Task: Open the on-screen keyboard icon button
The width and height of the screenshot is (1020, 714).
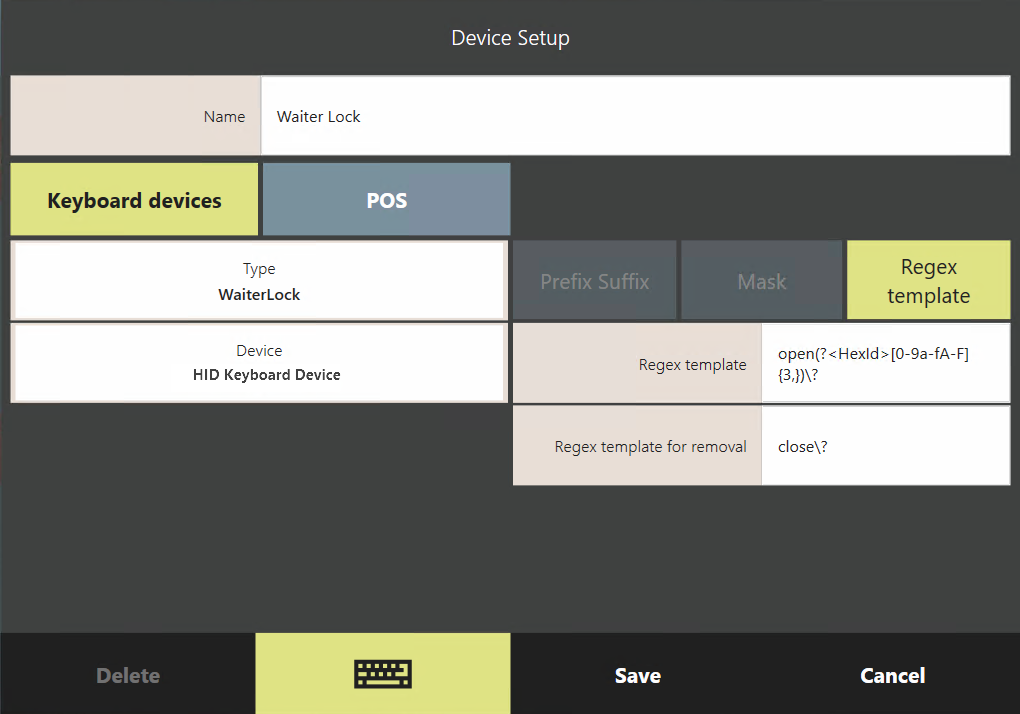Action: (x=383, y=675)
